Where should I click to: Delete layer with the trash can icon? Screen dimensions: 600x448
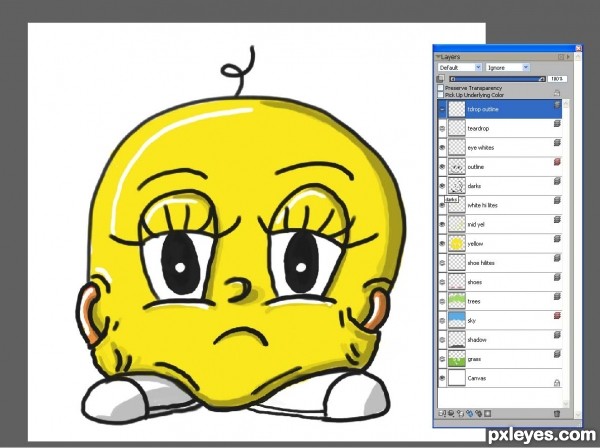(557, 414)
